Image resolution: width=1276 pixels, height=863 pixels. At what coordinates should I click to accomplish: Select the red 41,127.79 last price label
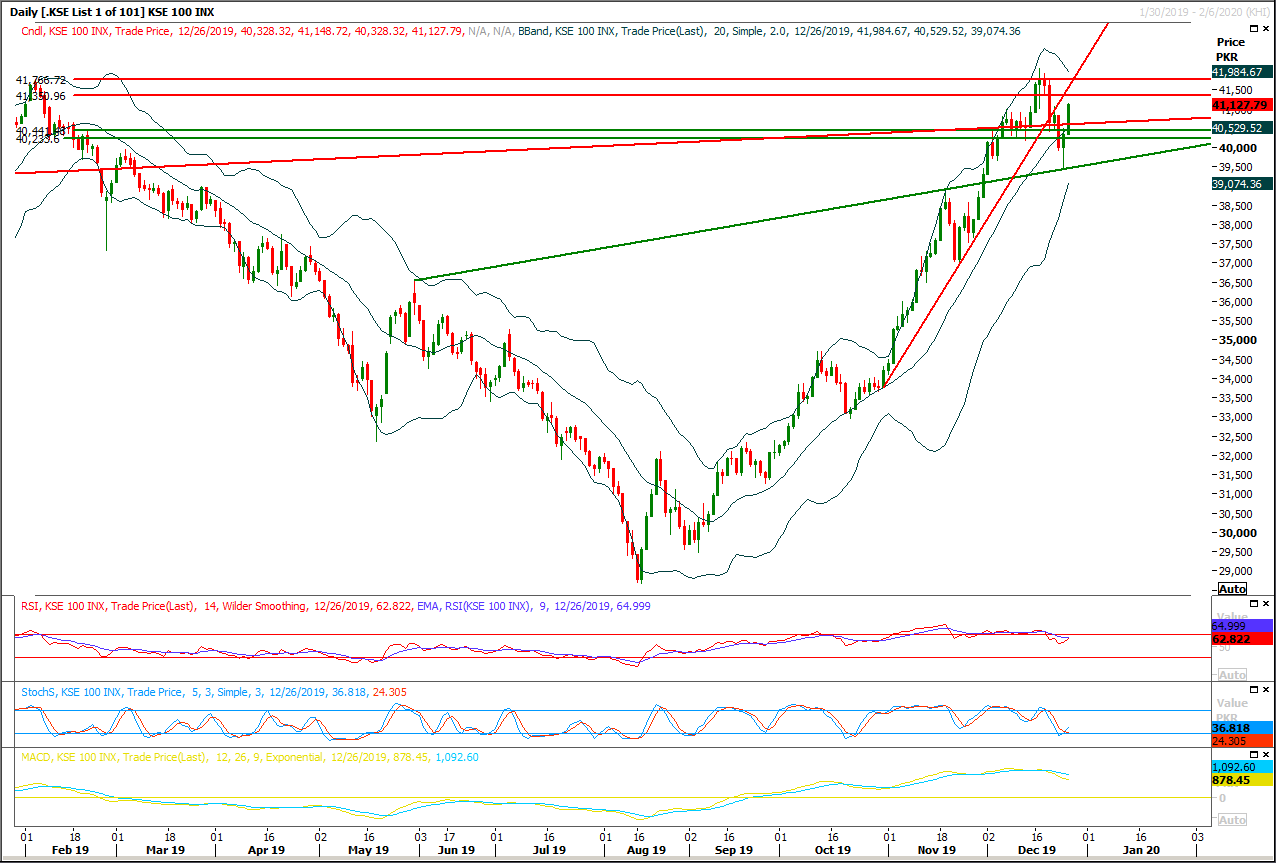click(x=1240, y=104)
